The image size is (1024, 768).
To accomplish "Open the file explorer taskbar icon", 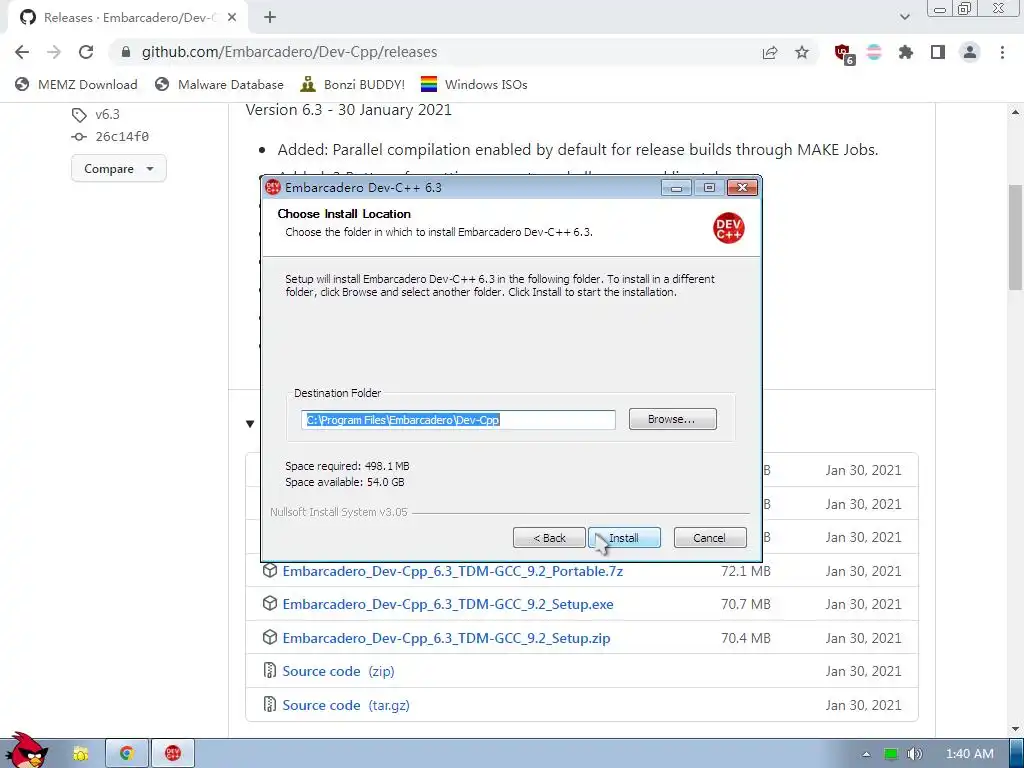I will click(80, 754).
